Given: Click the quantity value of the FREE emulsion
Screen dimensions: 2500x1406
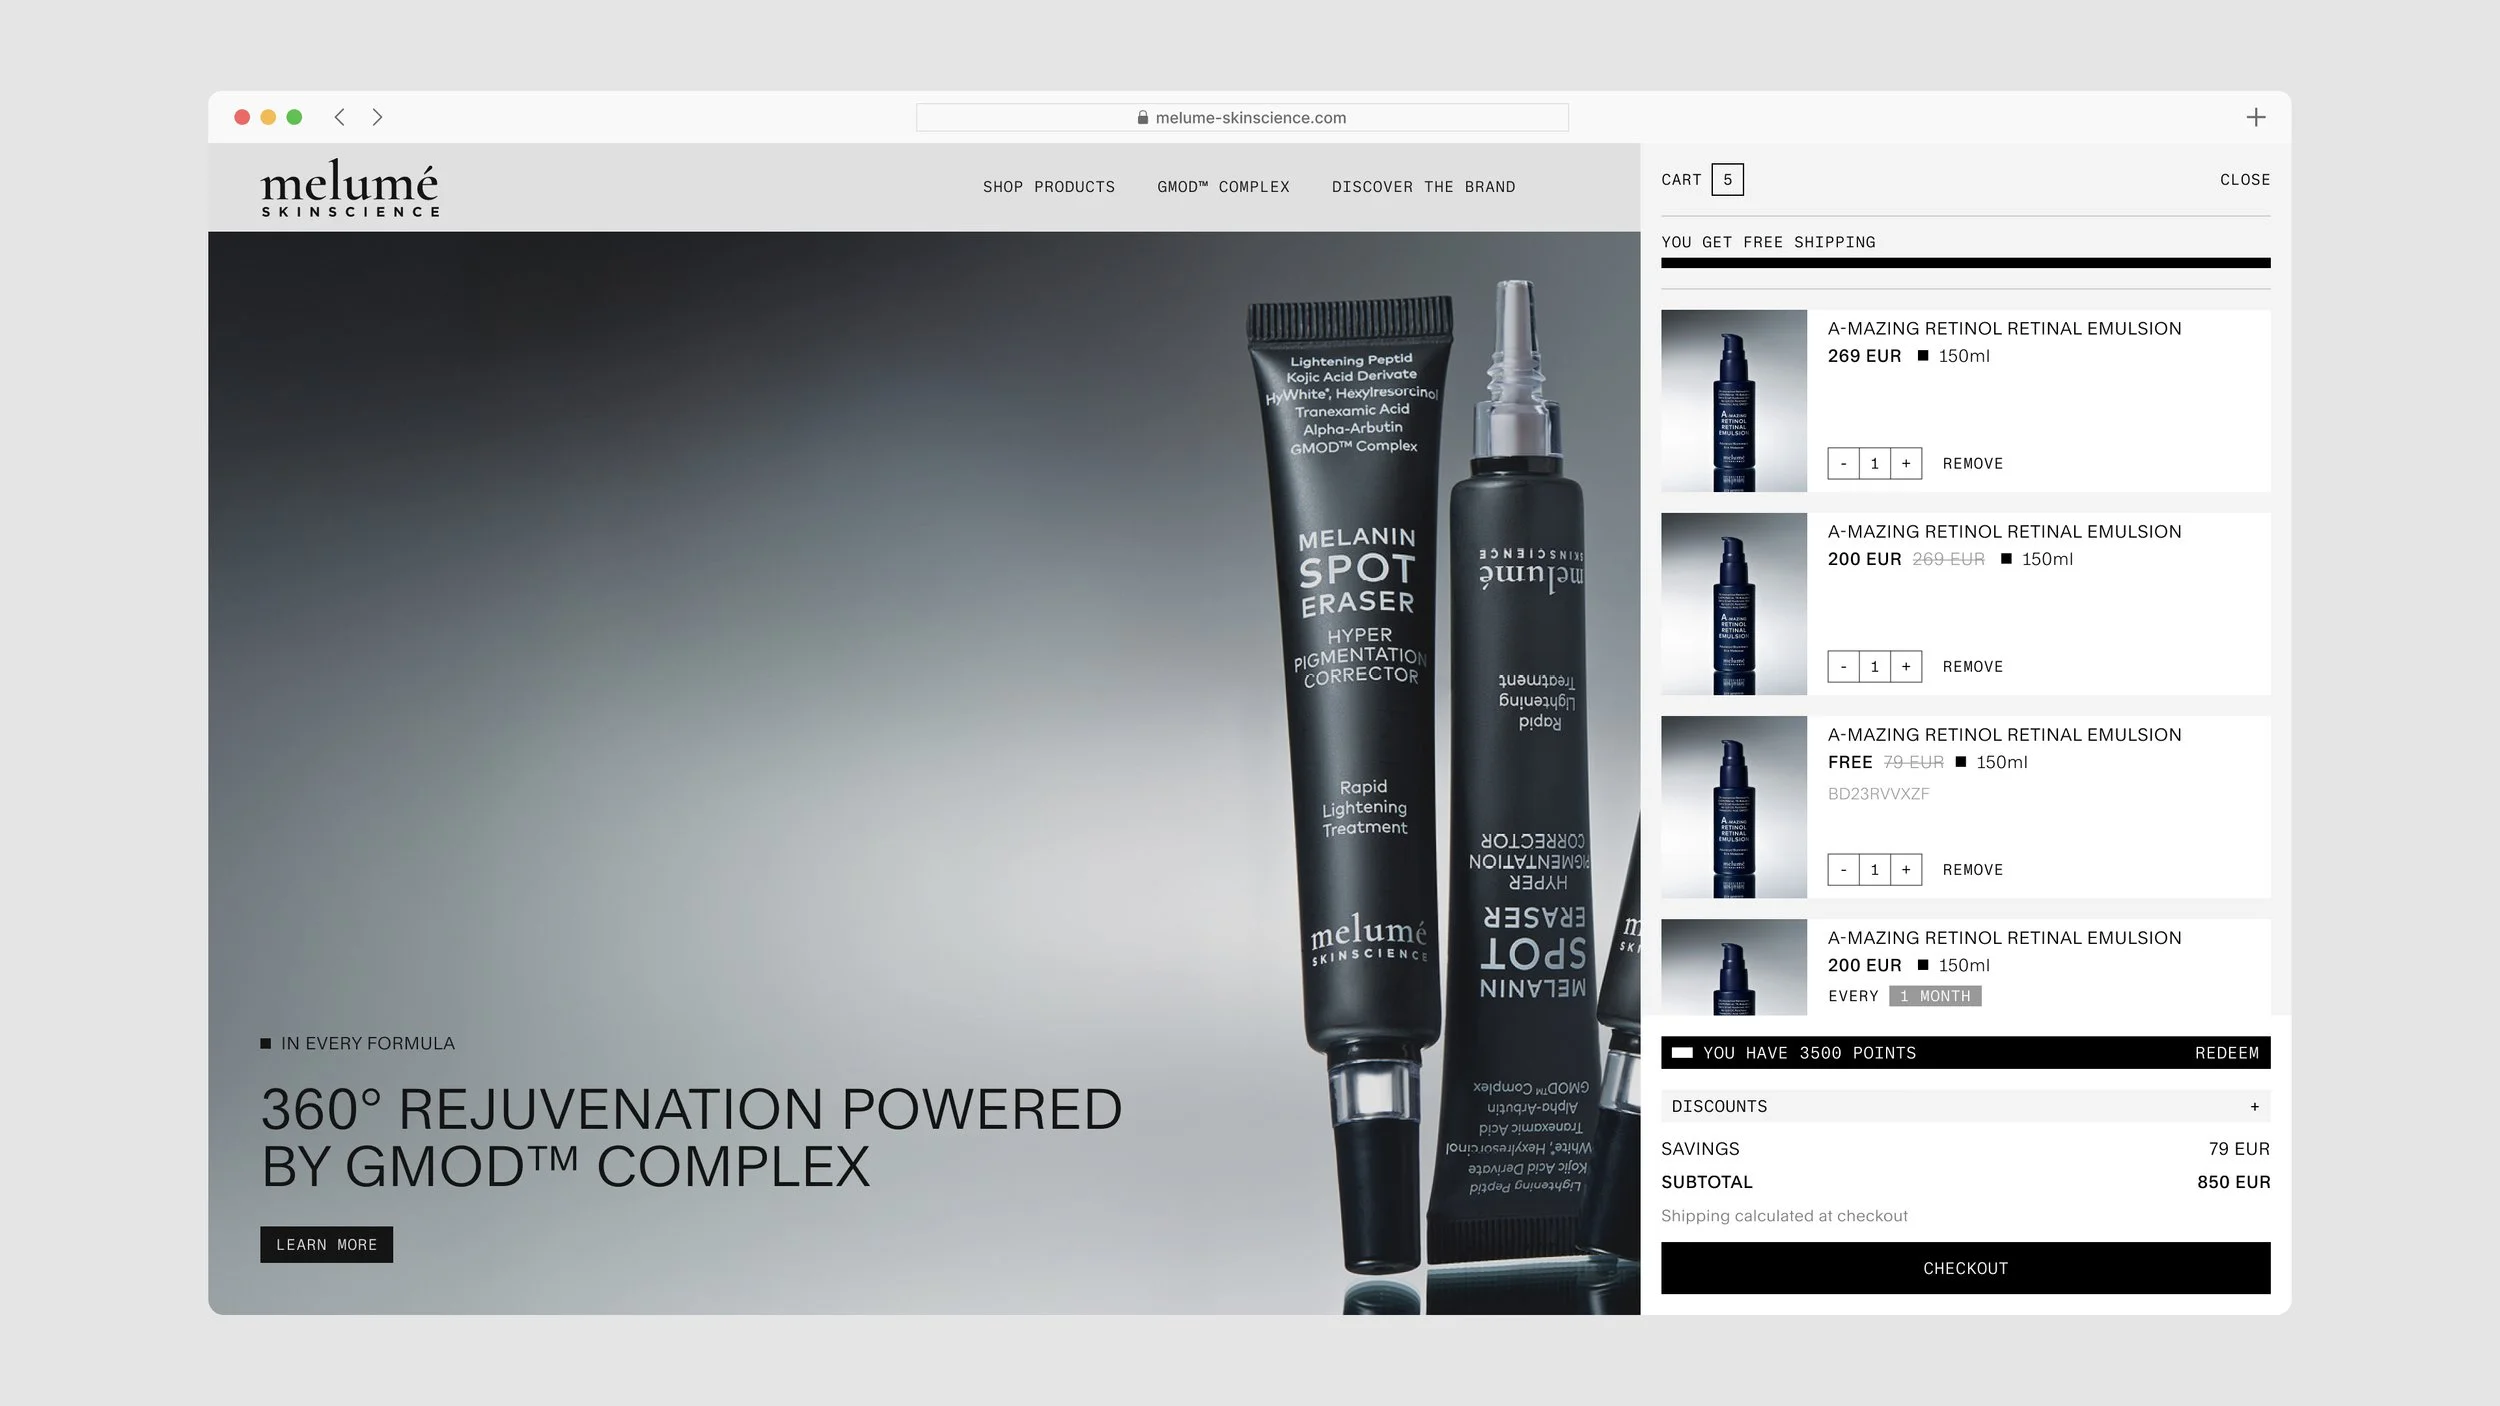Looking at the screenshot, I should pyautogui.click(x=1875, y=870).
